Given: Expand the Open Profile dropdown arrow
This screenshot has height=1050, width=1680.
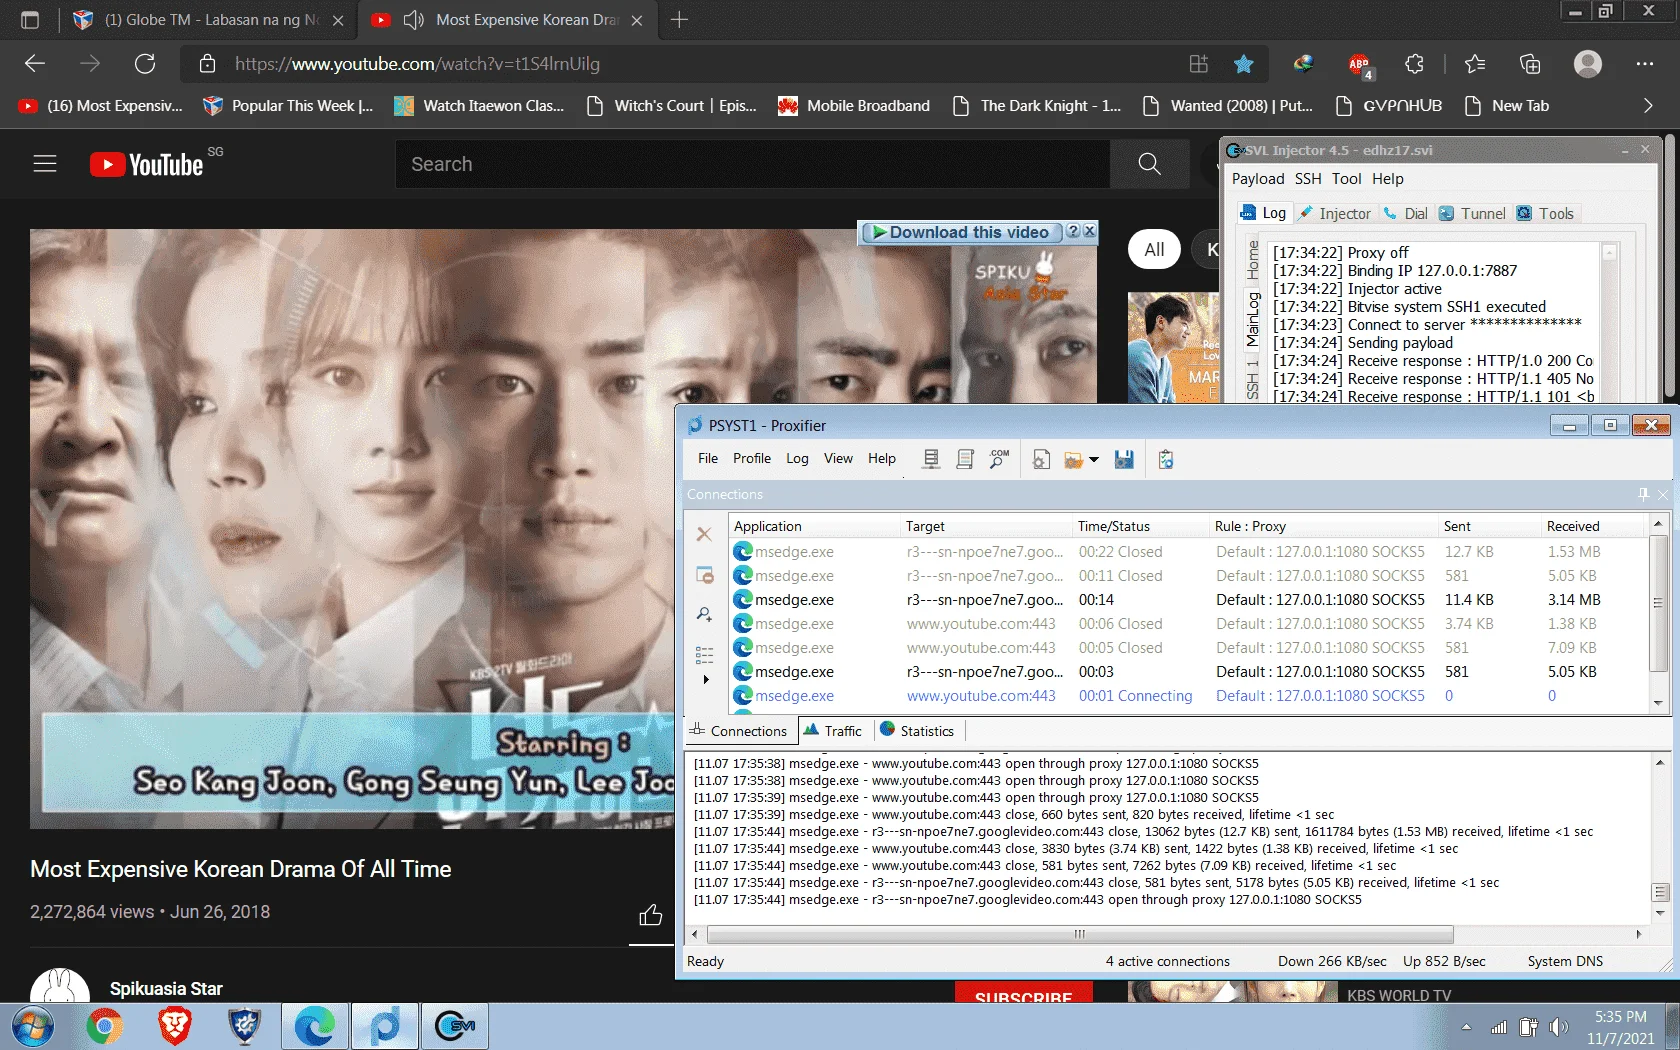Looking at the screenshot, I should pyautogui.click(x=1094, y=460).
